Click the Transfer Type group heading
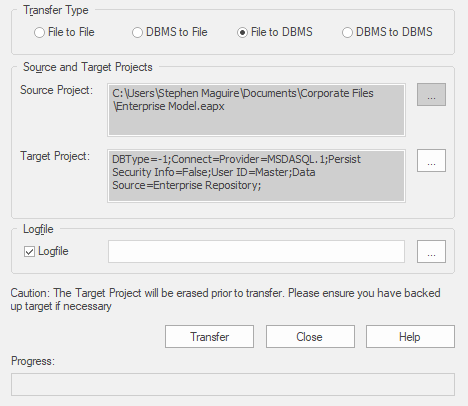The width and height of the screenshot is (468, 406). pyautogui.click(x=56, y=10)
